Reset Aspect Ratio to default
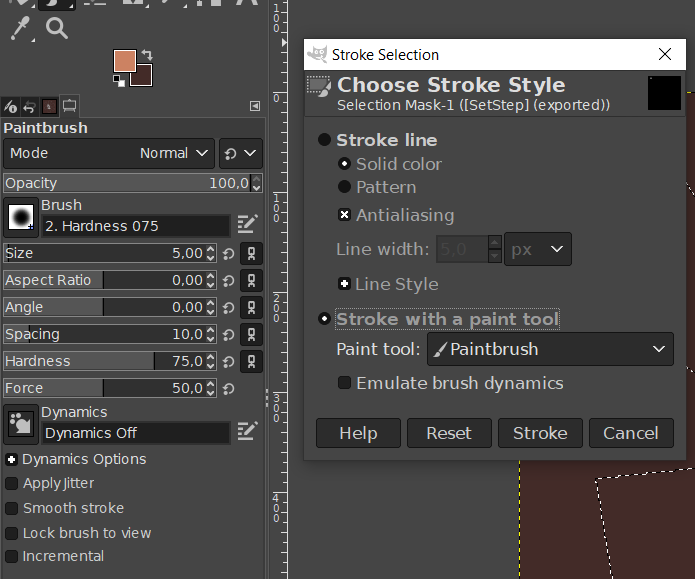 point(229,281)
